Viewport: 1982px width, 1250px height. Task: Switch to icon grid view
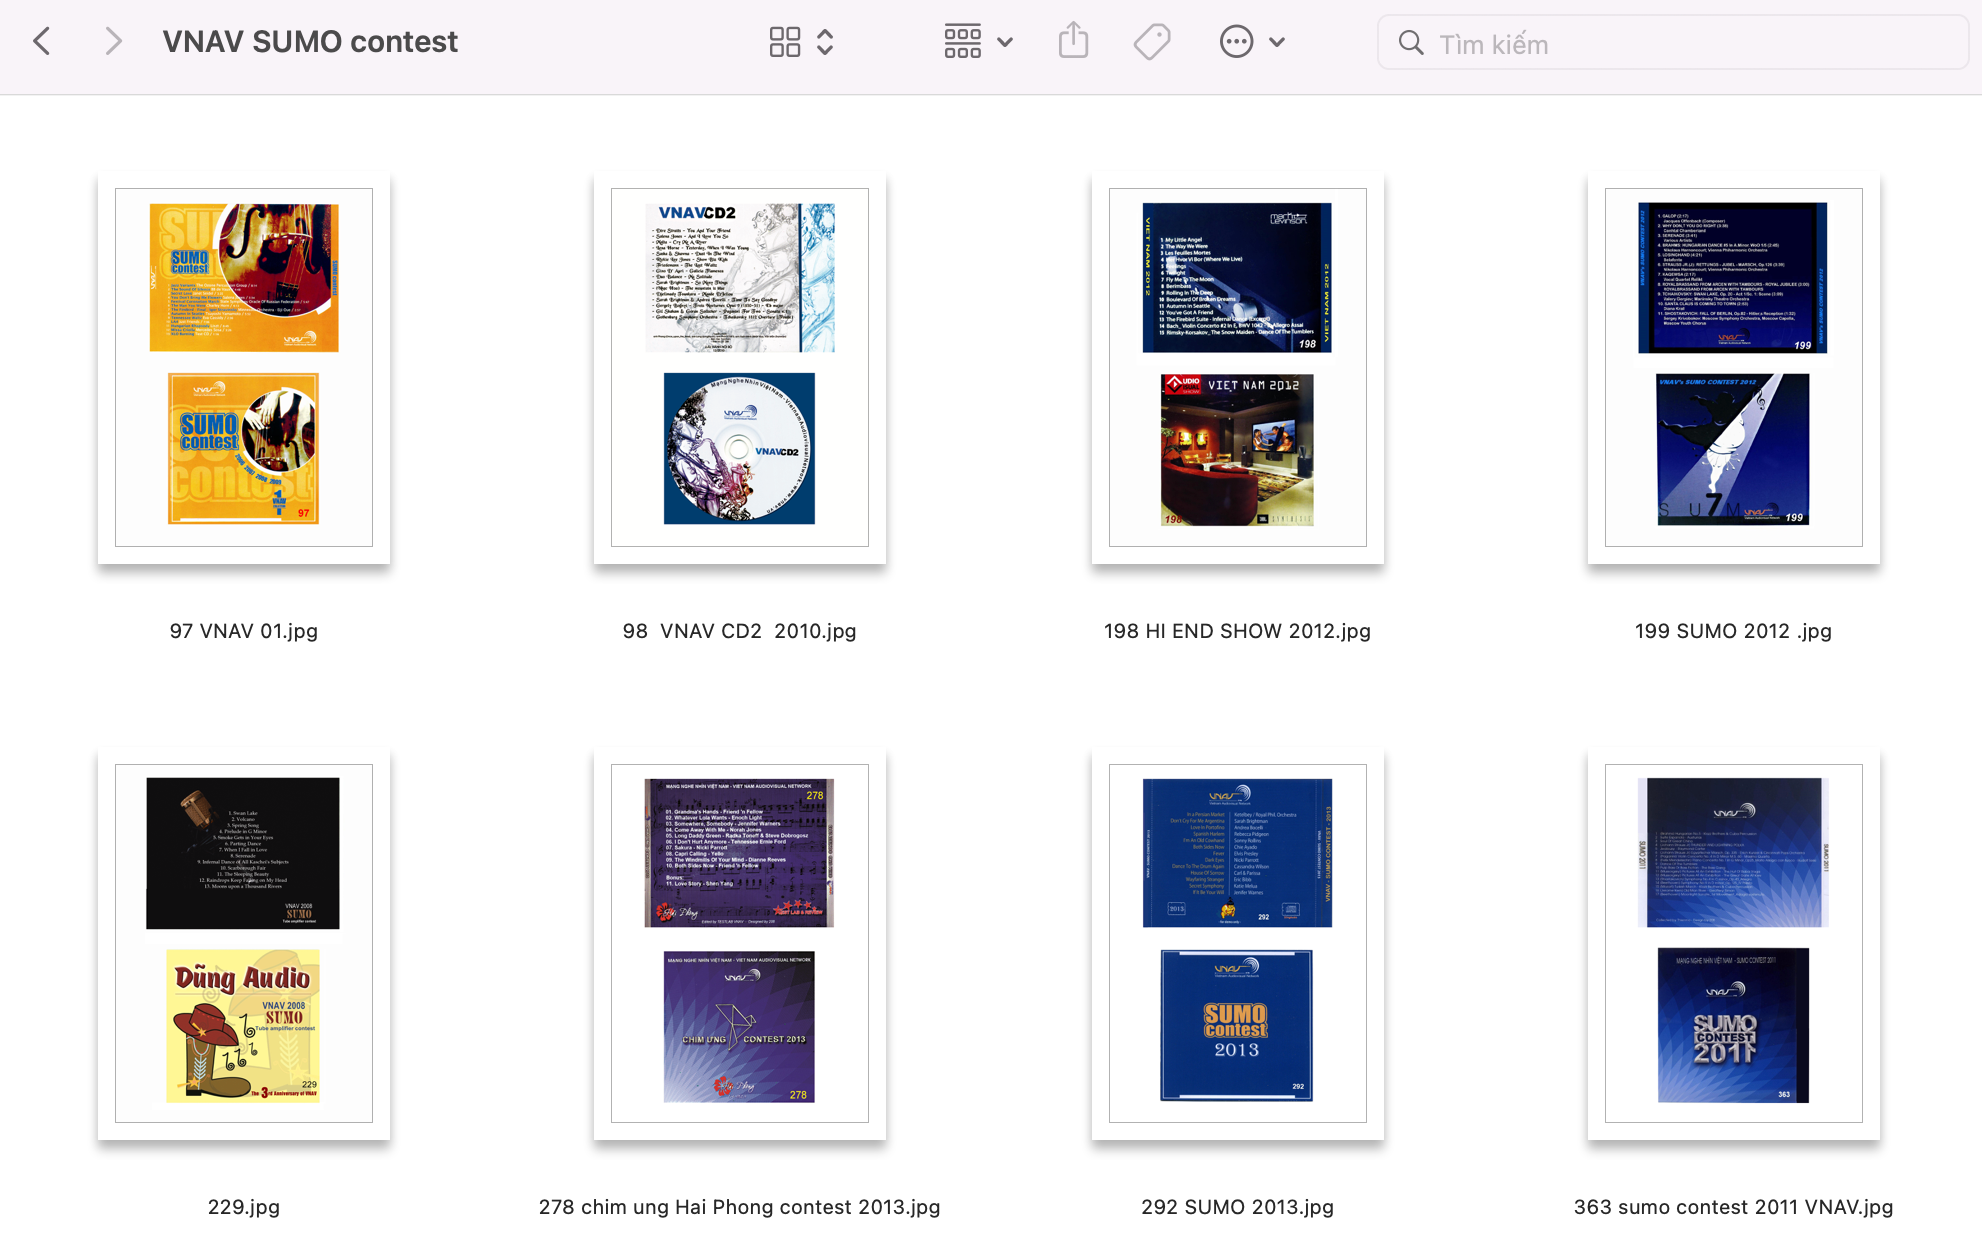(x=785, y=42)
